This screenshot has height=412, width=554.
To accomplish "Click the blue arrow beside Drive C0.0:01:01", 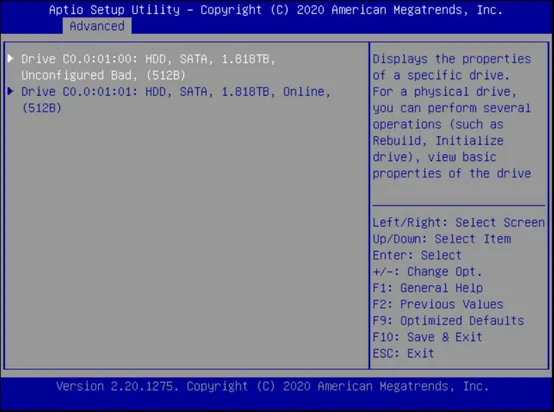I will pos(11,91).
